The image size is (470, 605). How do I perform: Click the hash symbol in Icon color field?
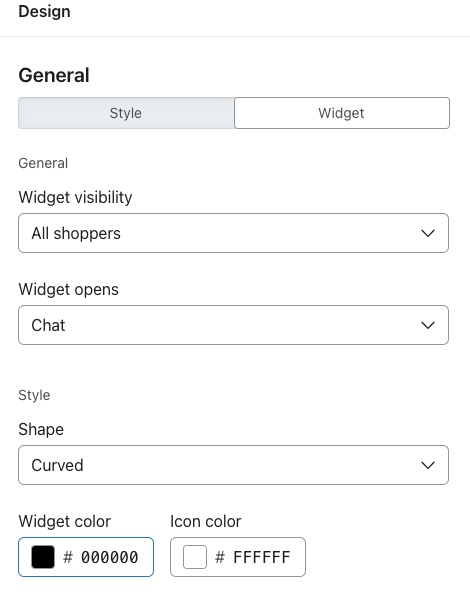[x=220, y=557]
